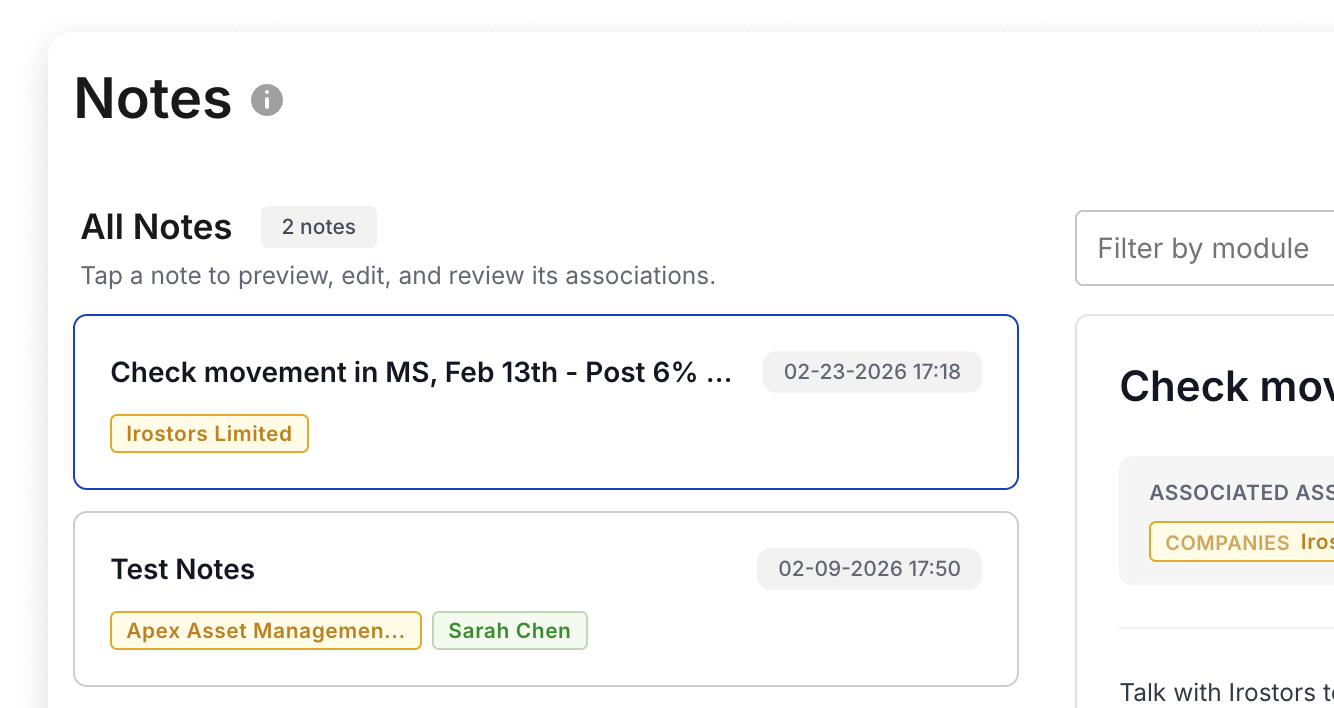Click the Irostors Limited tag in note list
This screenshot has width=1334, height=708.
point(209,434)
